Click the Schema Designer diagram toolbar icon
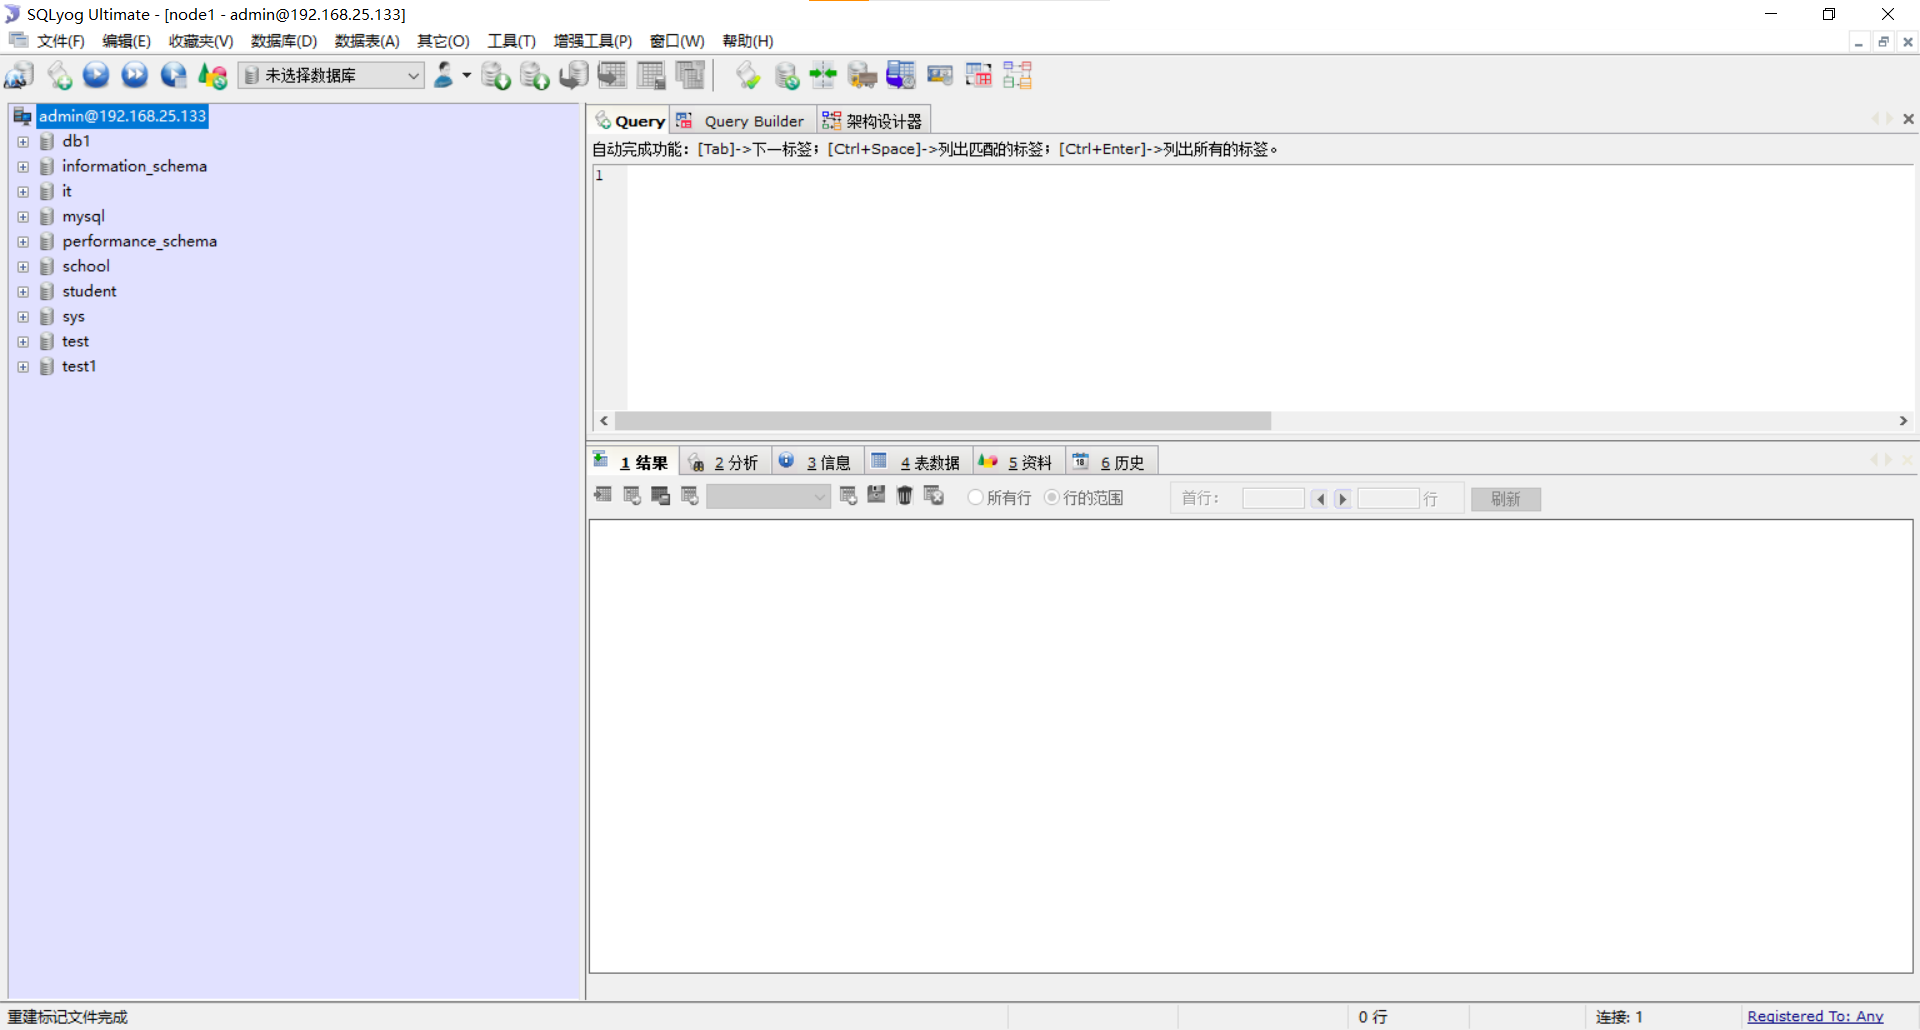The width and height of the screenshot is (1920, 1030). [1018, 75]
